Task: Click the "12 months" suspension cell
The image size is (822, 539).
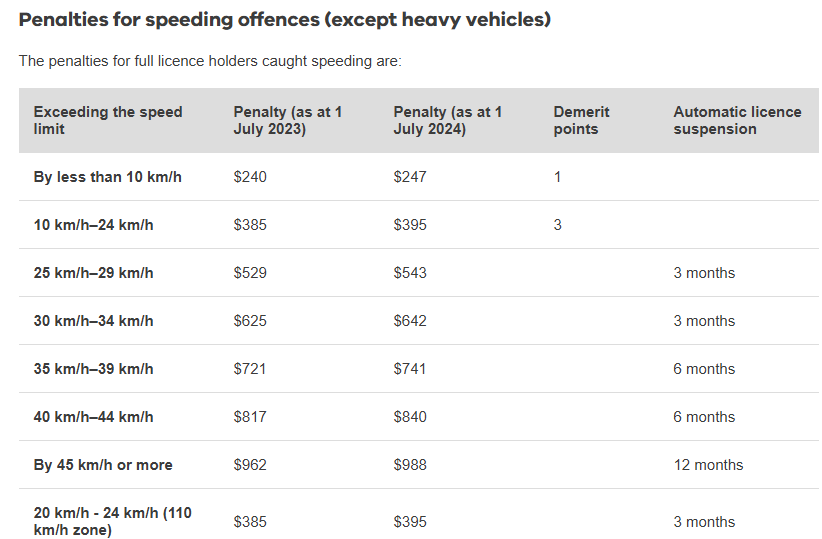Action: (708, 465)
